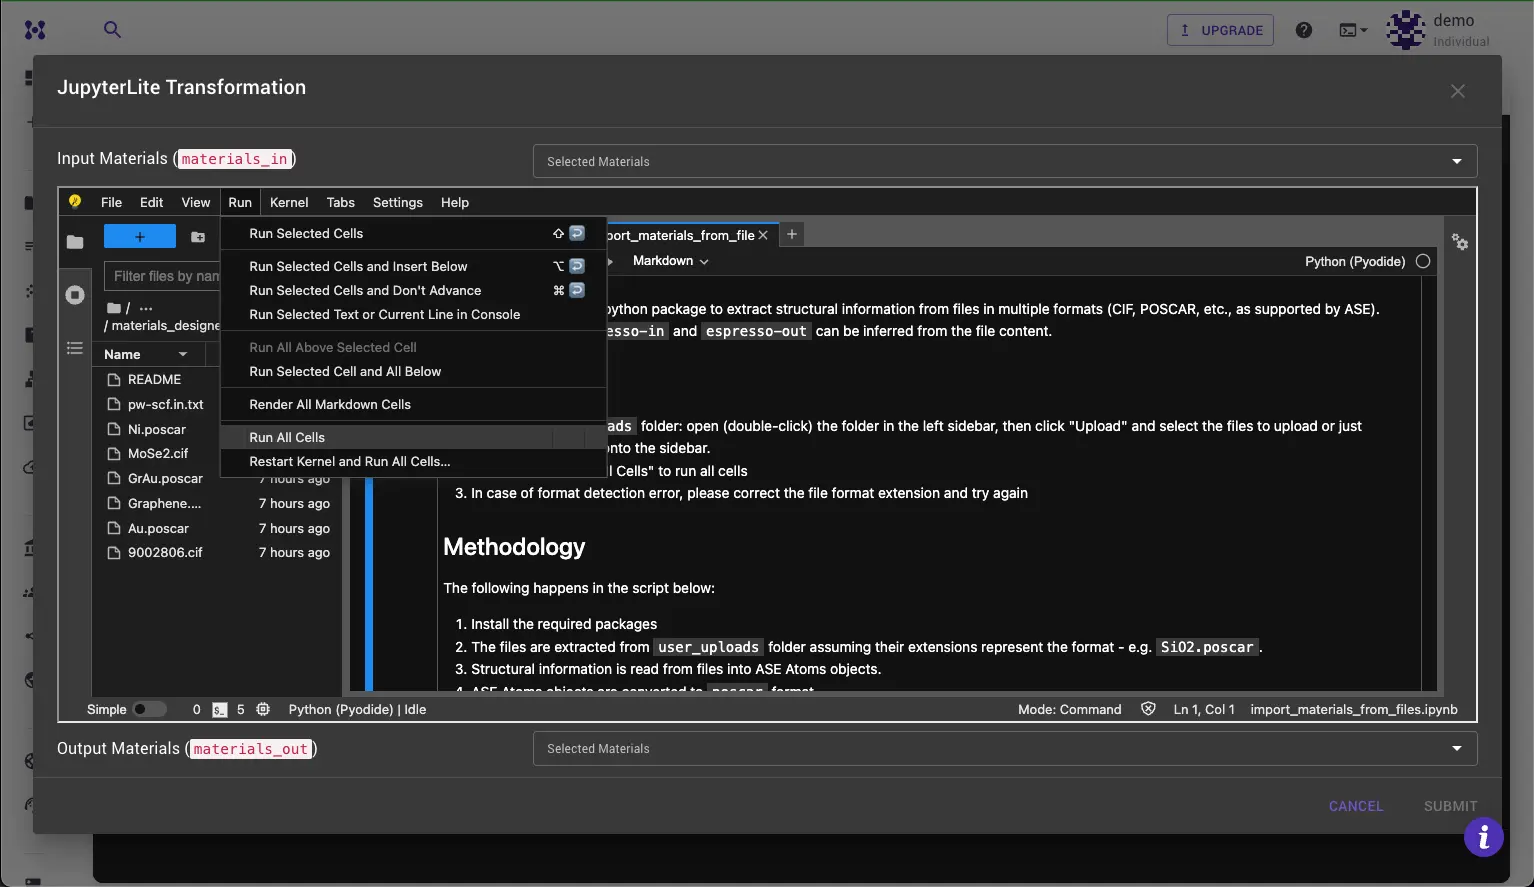Open the search icon in the top bar
The height and width of the screenshot is (887, 1534).
[x=111, y=29]
